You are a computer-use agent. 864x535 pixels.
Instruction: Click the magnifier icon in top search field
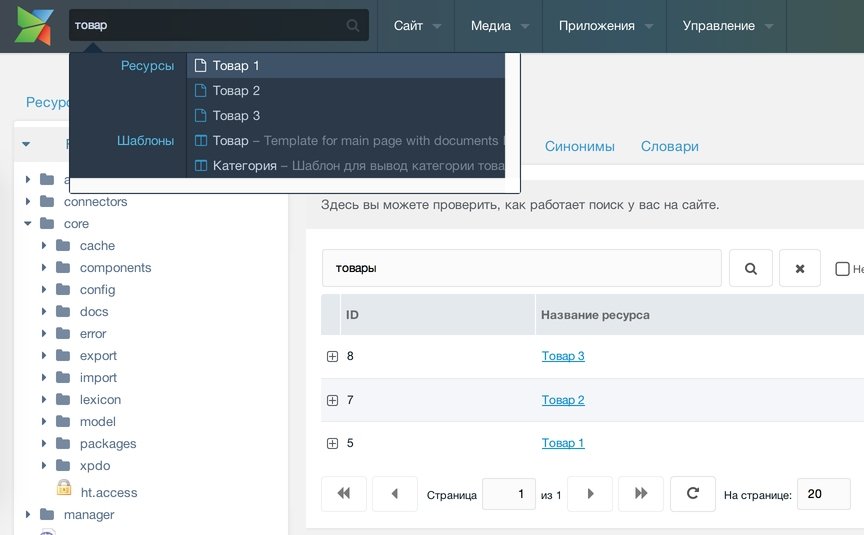coord(353,25)
